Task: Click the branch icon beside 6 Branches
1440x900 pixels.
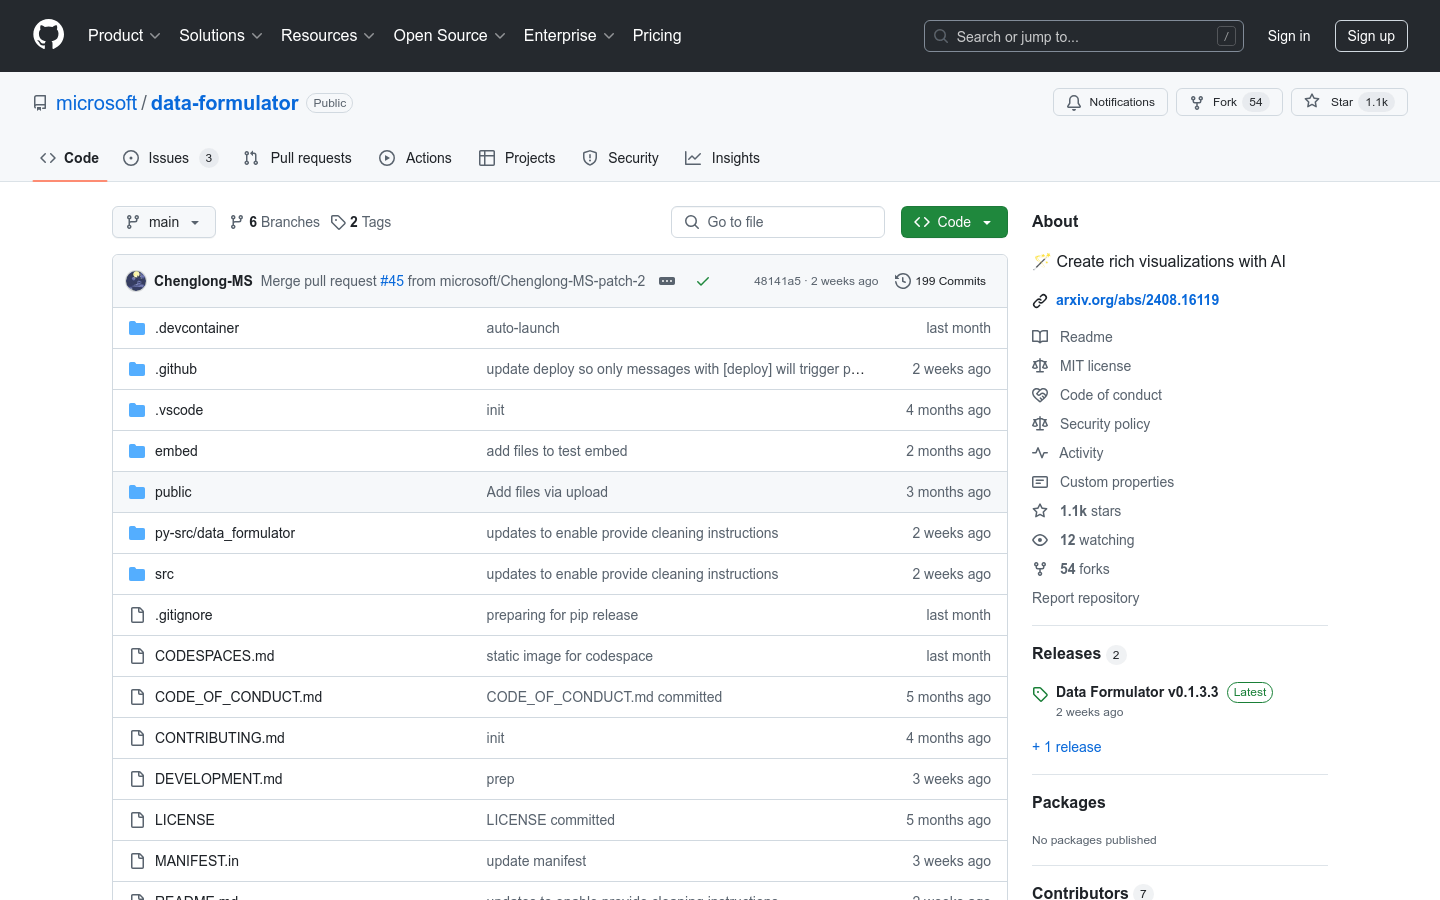Action: click(237, 222)
